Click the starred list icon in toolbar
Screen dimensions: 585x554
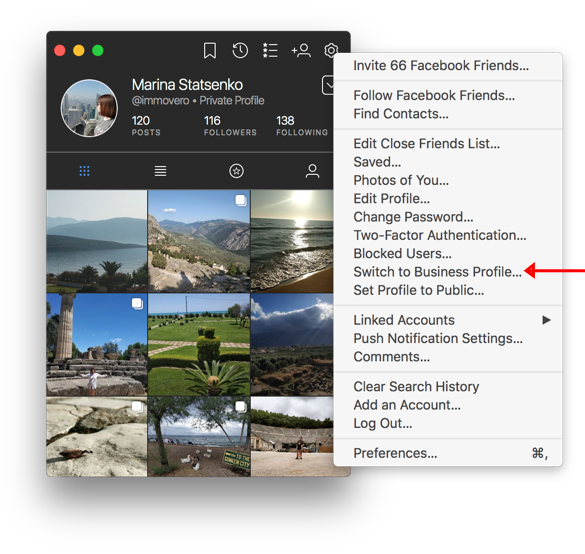(x=270, y=50)
